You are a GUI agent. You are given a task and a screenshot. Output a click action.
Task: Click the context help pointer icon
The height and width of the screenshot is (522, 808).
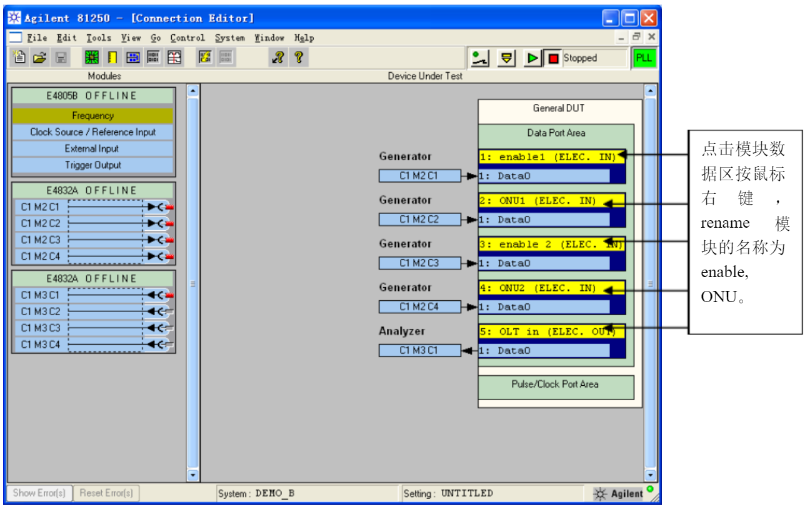279,58
